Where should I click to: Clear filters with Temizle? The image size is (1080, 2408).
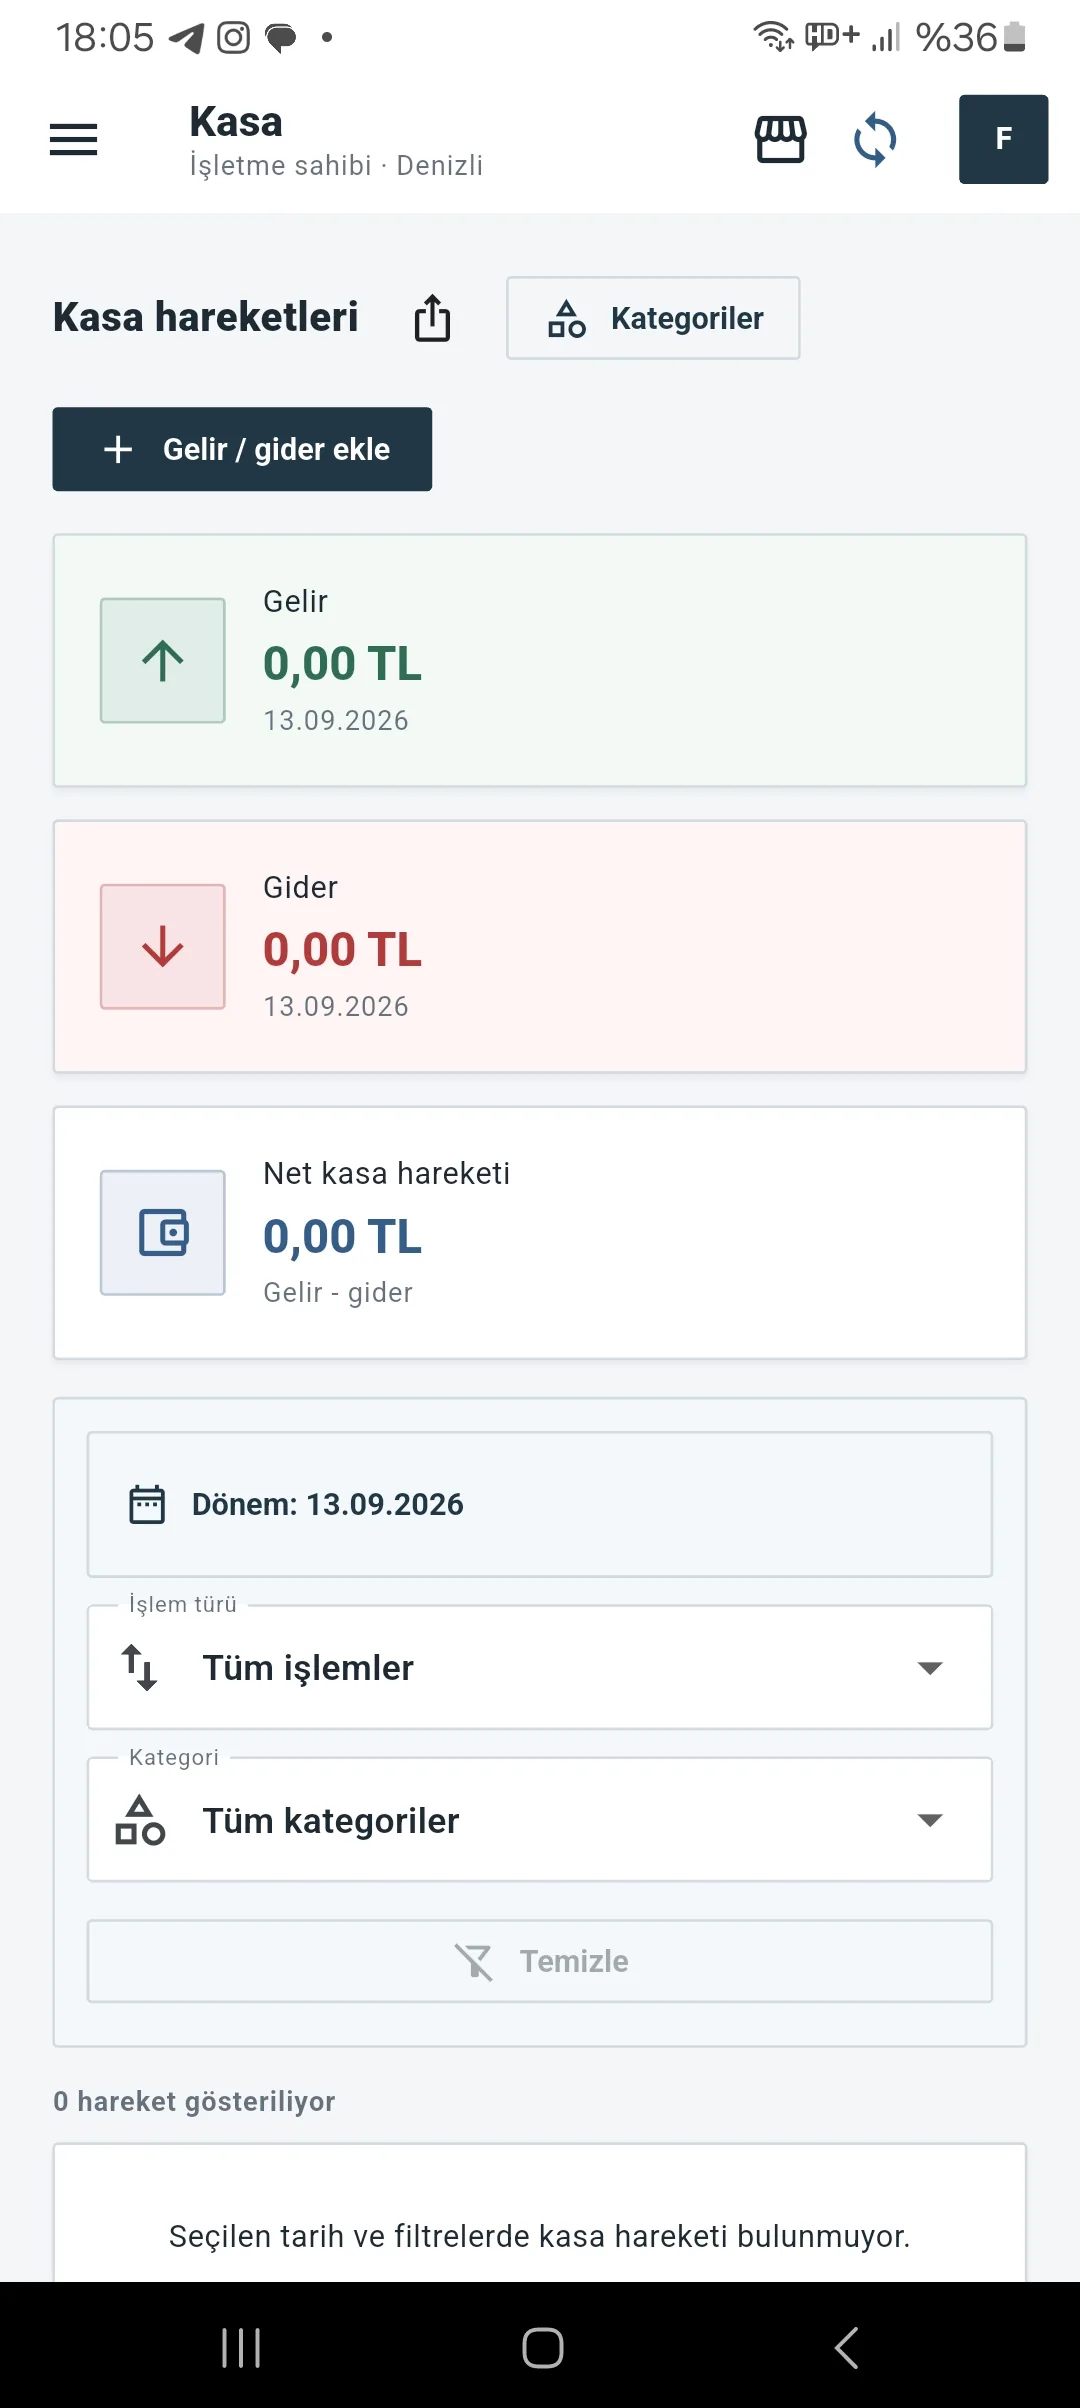[540, 1961]
